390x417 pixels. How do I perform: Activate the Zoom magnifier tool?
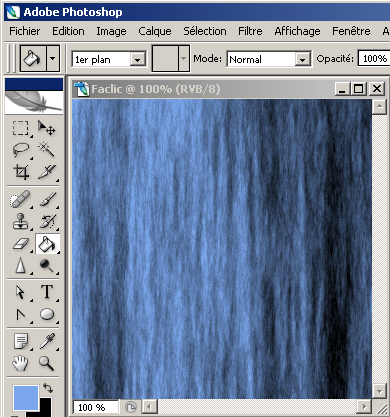[x=47, y=363]
